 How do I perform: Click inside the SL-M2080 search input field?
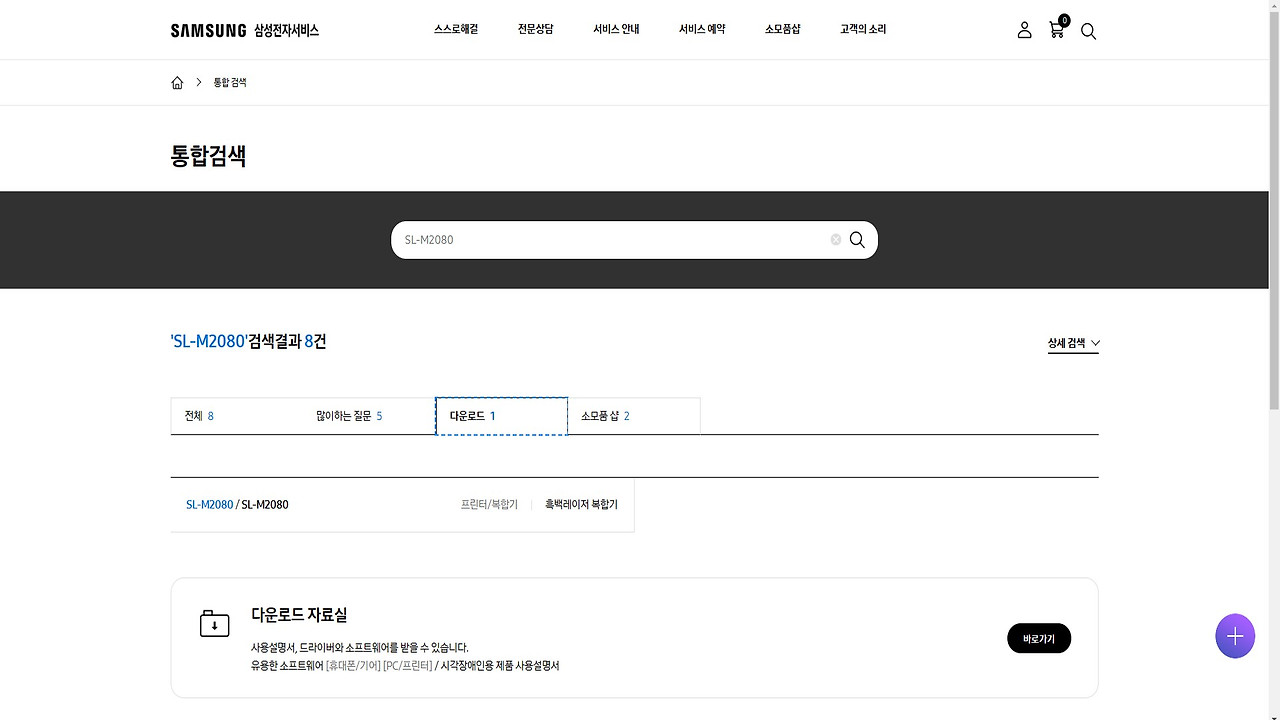click(x=600, y=239)
